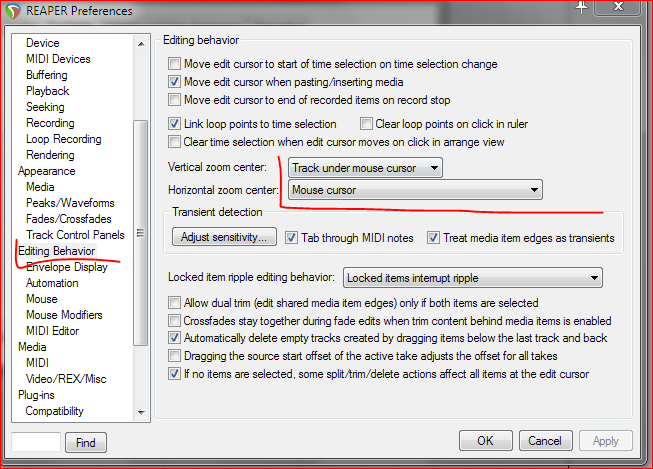
Task: Enable Move edit cursor to end of recorded items
Action: (174, 100)
